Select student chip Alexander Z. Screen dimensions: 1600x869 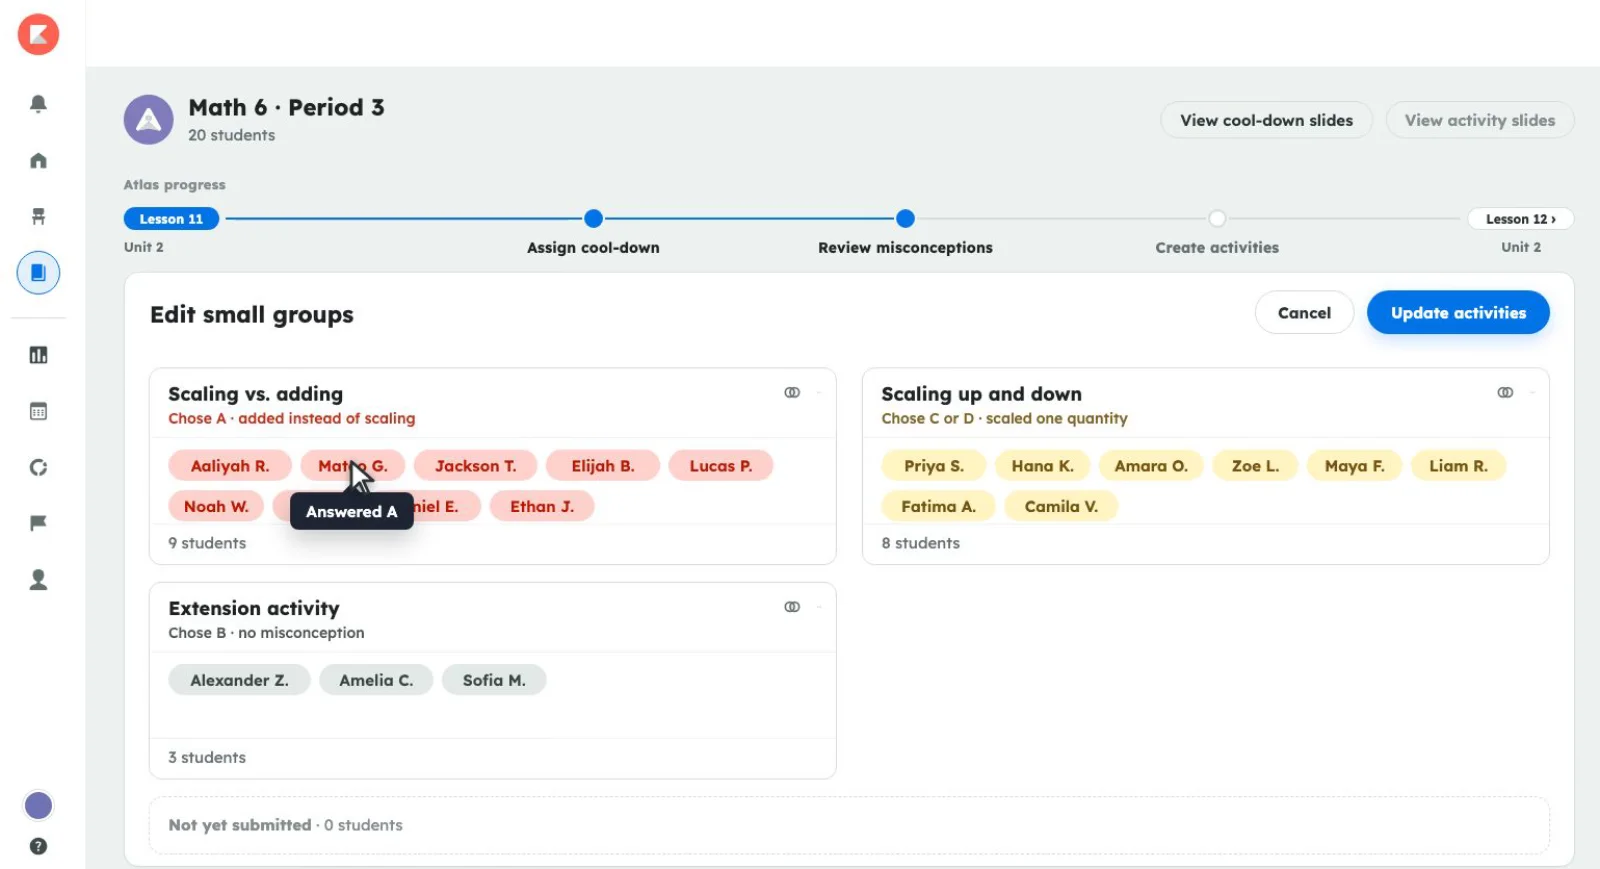tap(239, 680)
